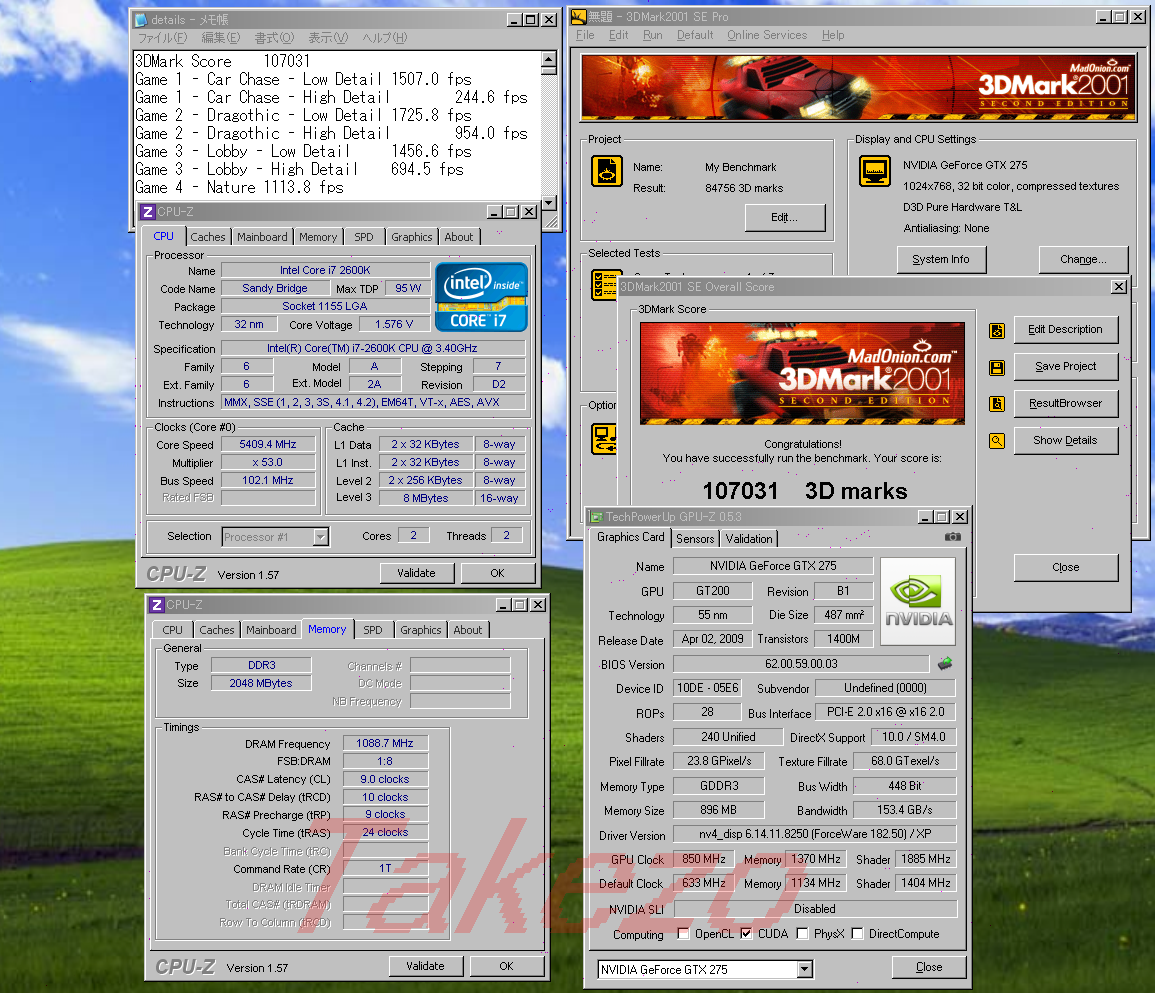
Task: Open the Default menu in 3DMark2001
Action: click(695, 35)
